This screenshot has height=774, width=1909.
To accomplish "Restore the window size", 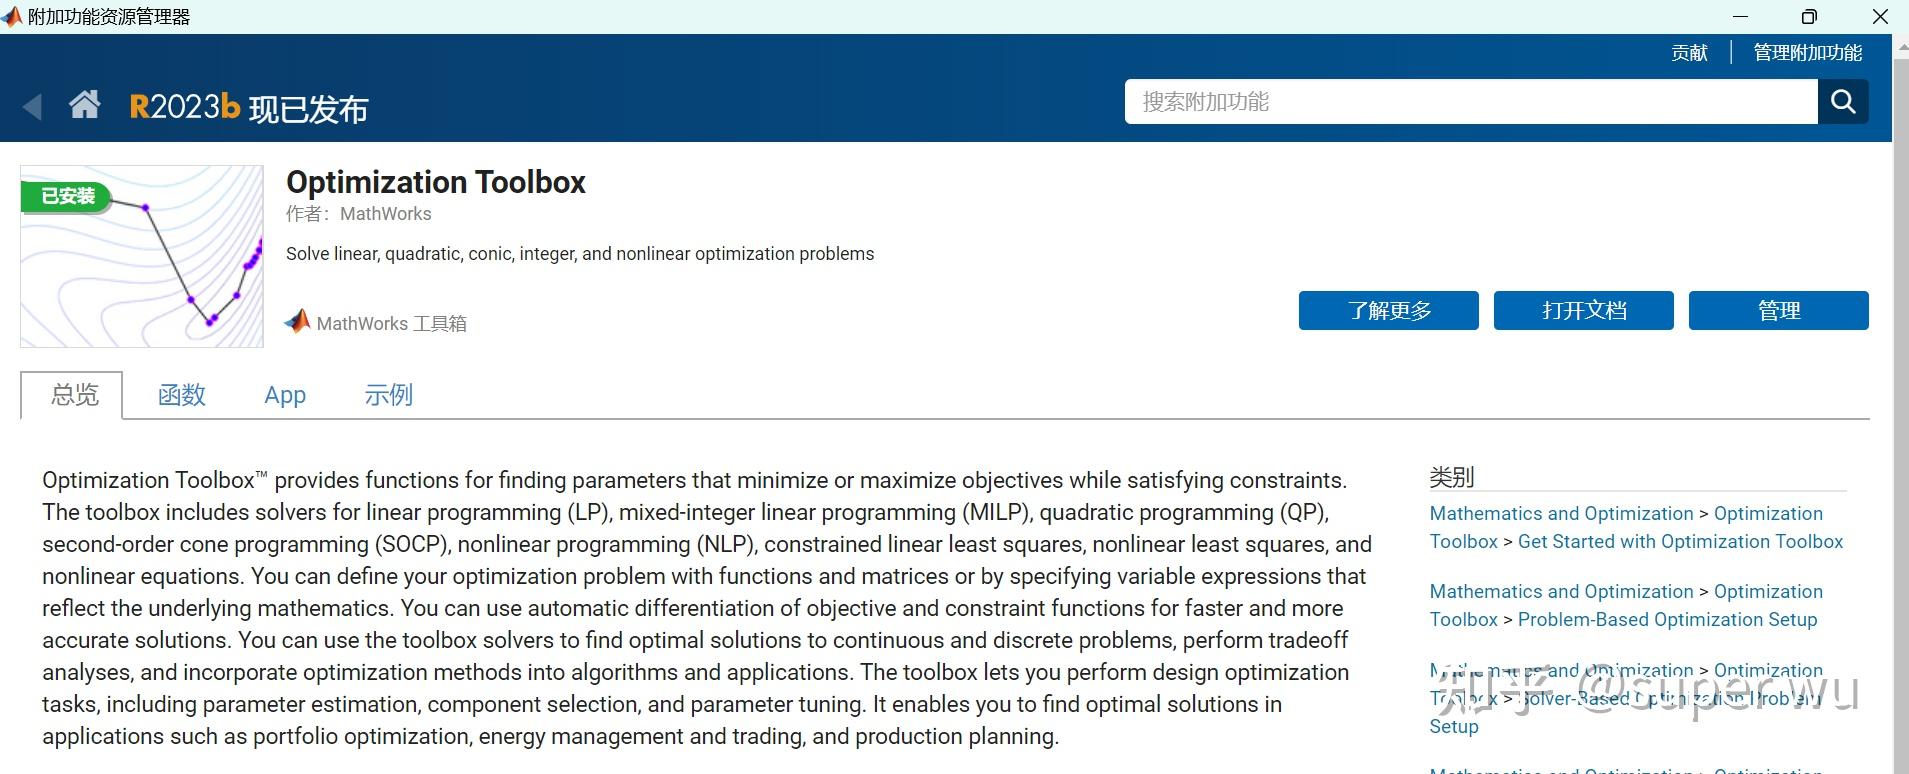I will [x=1809, y=17].
